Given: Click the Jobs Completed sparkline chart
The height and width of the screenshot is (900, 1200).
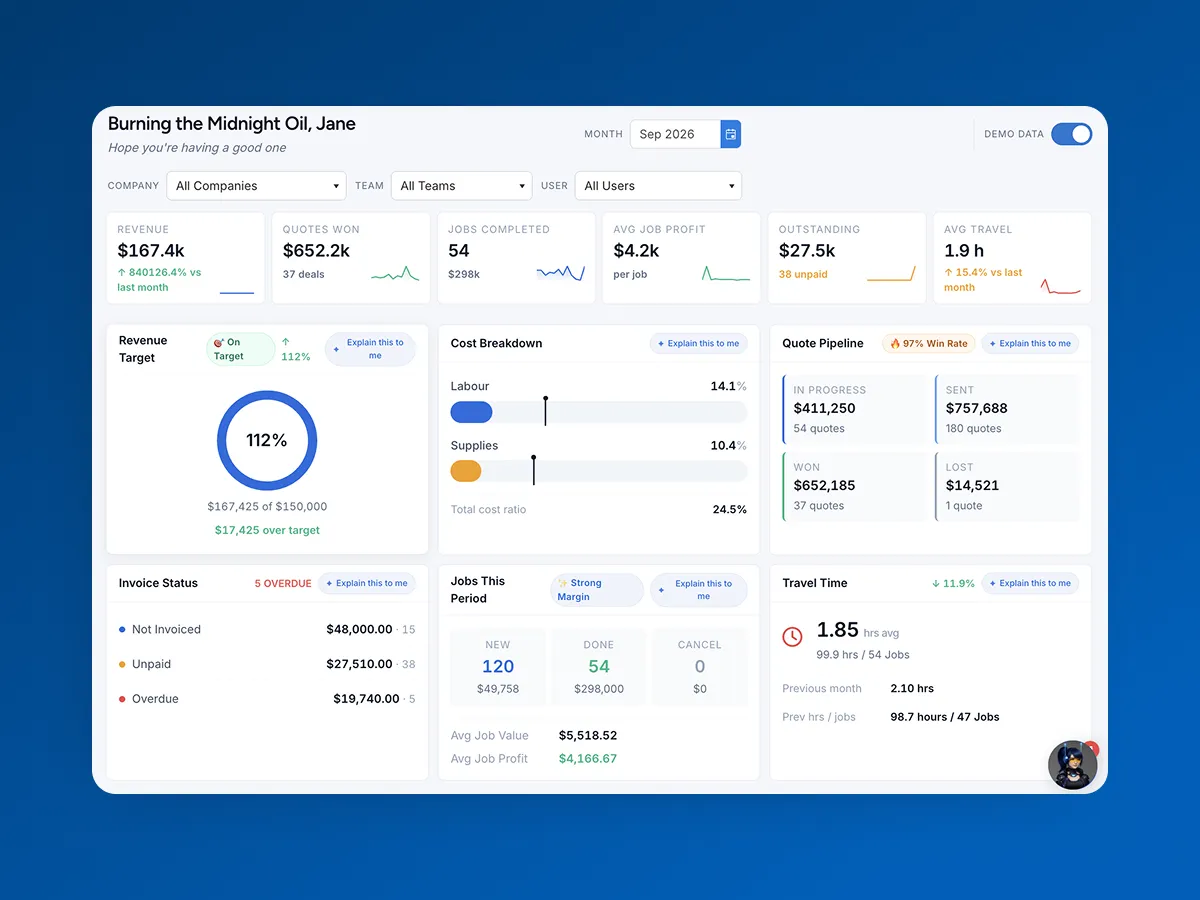Looking at the screenshot, I should [560, 272].
